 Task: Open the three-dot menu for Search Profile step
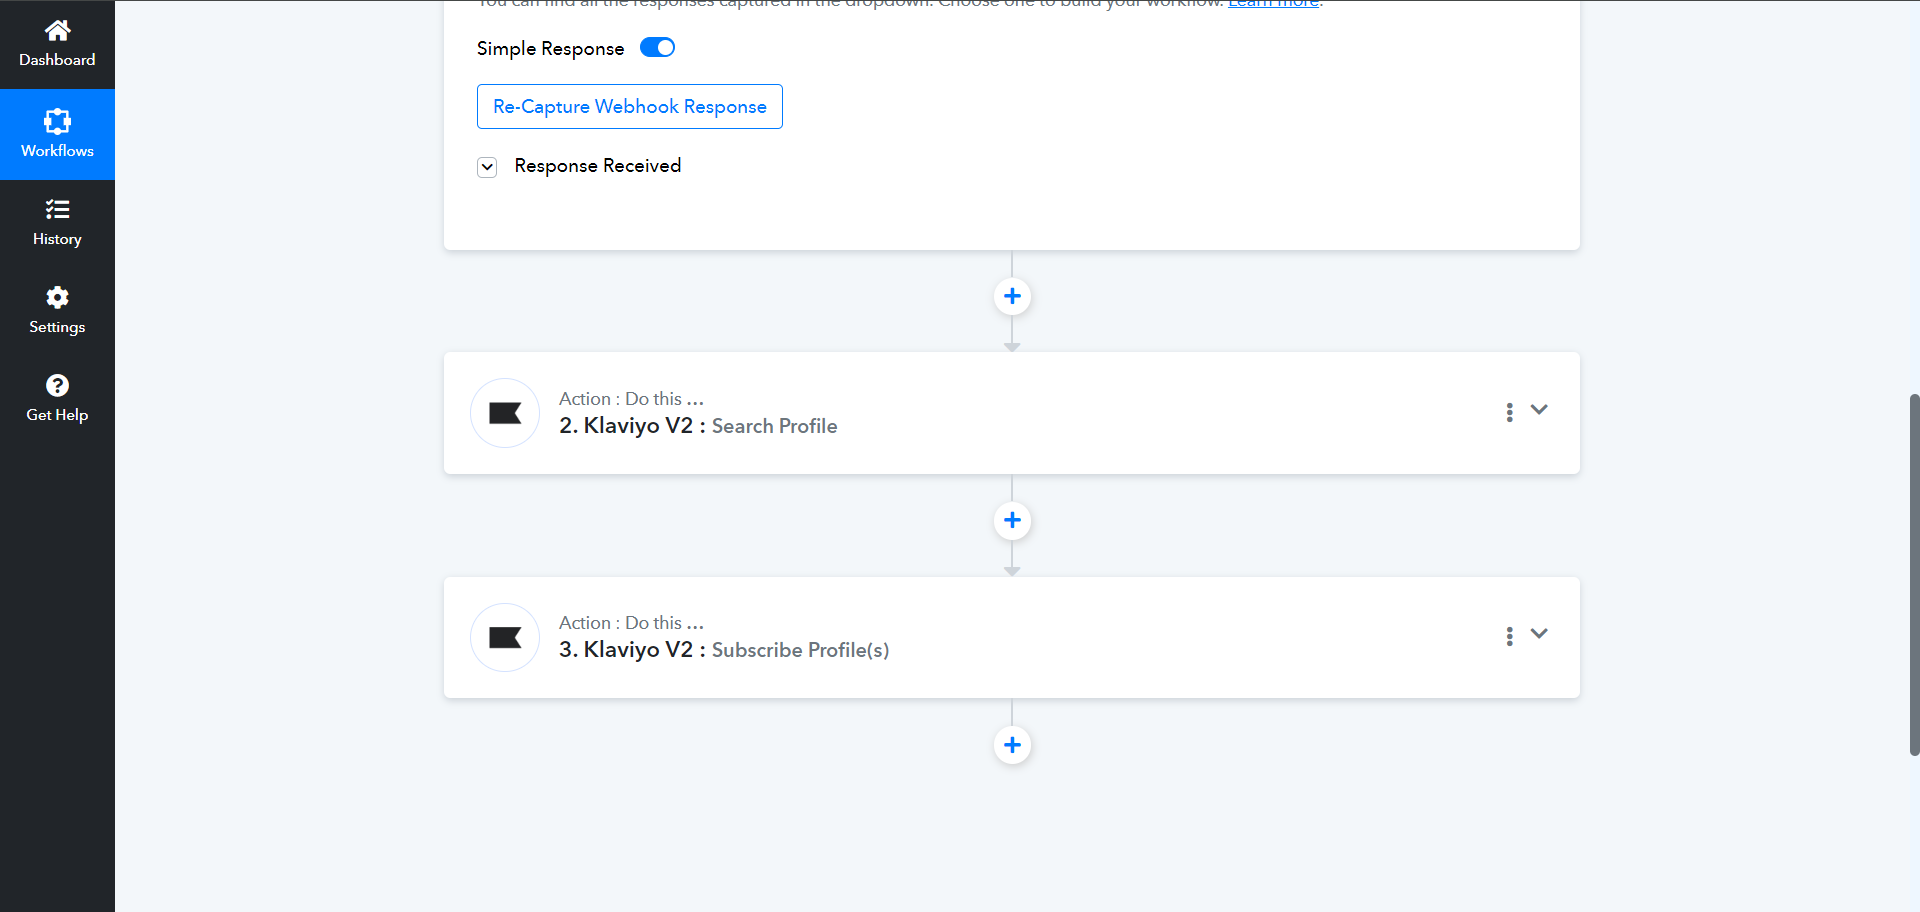pos(1509,412)
